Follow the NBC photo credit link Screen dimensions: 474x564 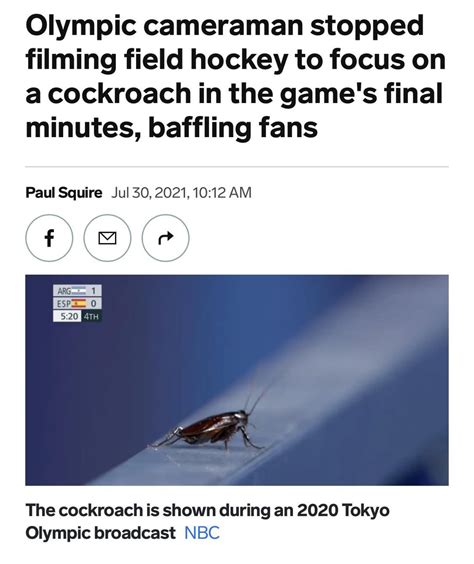point(202,533)
